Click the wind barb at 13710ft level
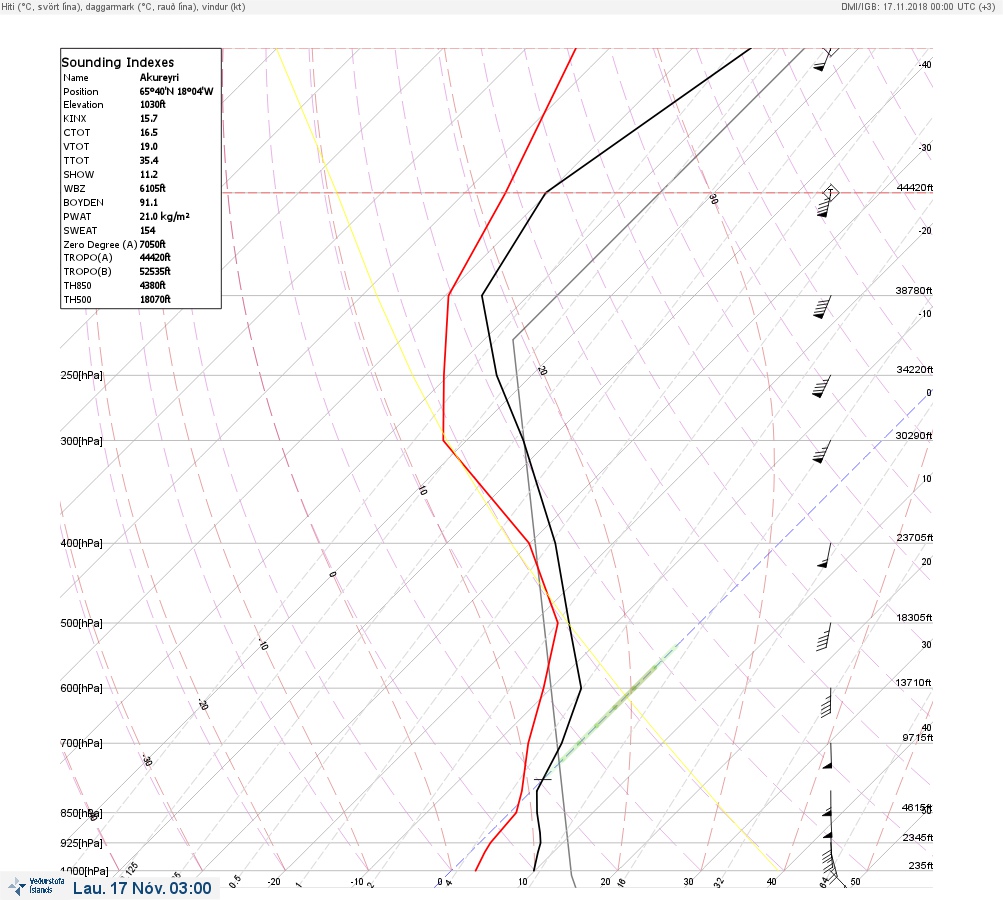This screenshot has width=1003, height=900. pyautogui.click(x=826, y=702)
